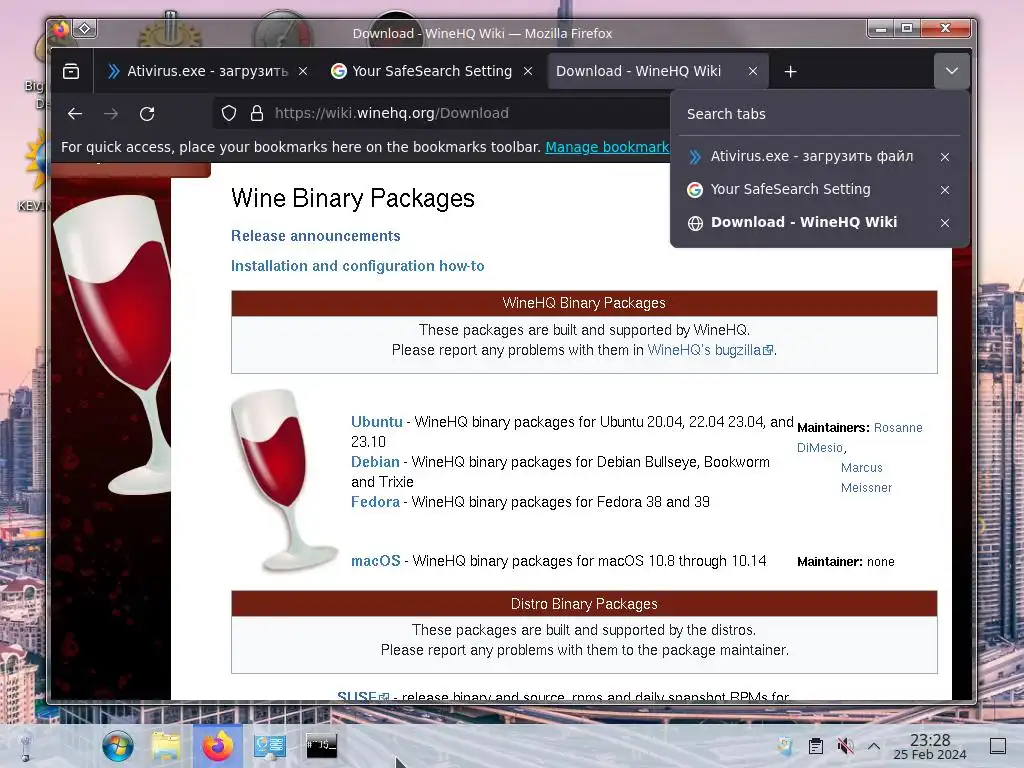Screen dimensions: 1024x768
Task: Close Download - WineHQ Wiki tab in tab bar
Action: (752, 71)
